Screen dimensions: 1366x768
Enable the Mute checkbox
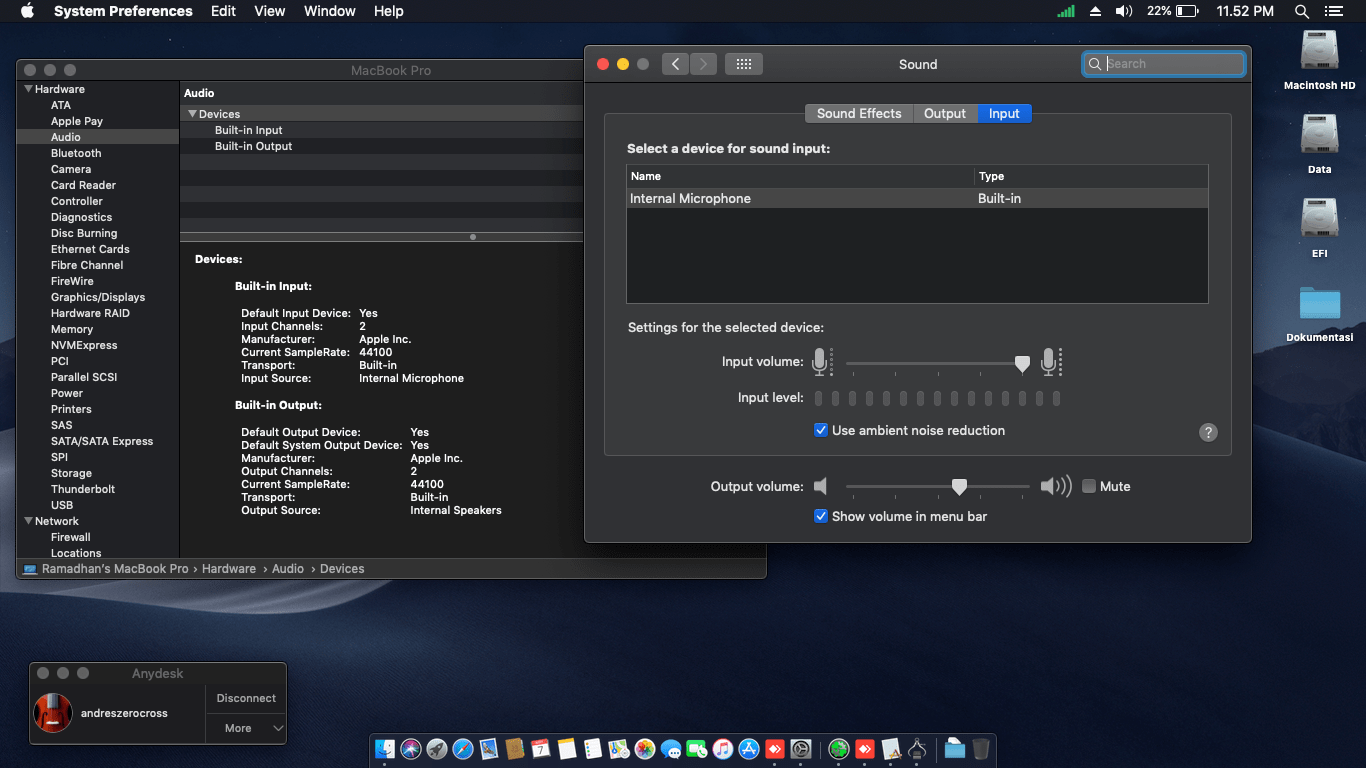(x=1088, y=486)
